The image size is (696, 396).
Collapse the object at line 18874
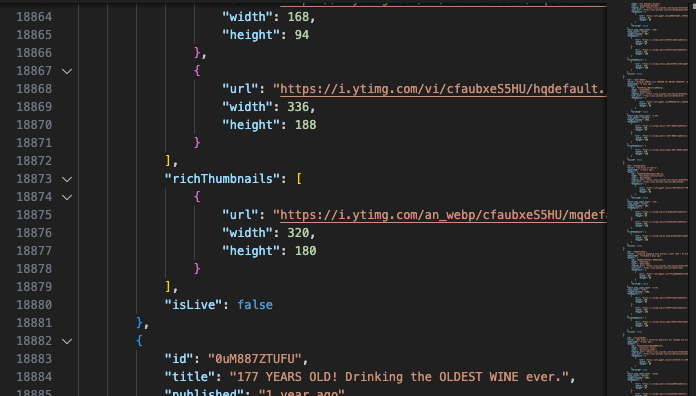[x=67, y=197]
